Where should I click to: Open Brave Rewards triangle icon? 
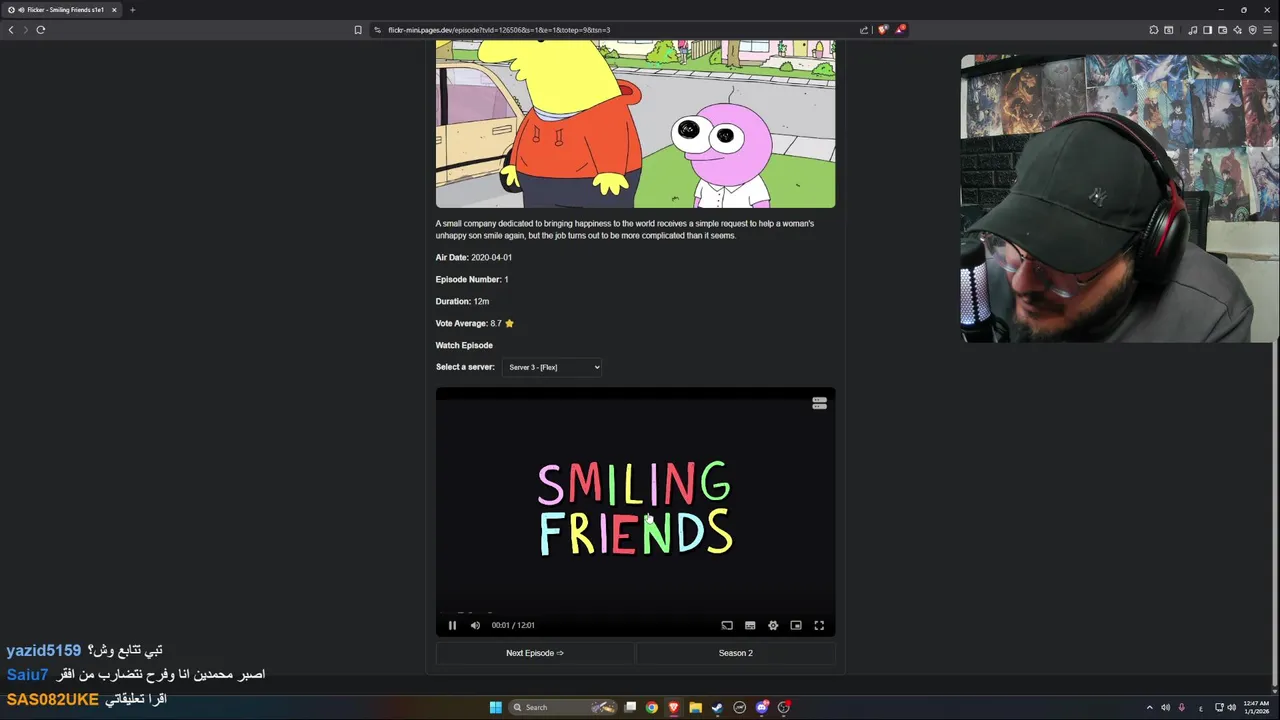(900, 30)
